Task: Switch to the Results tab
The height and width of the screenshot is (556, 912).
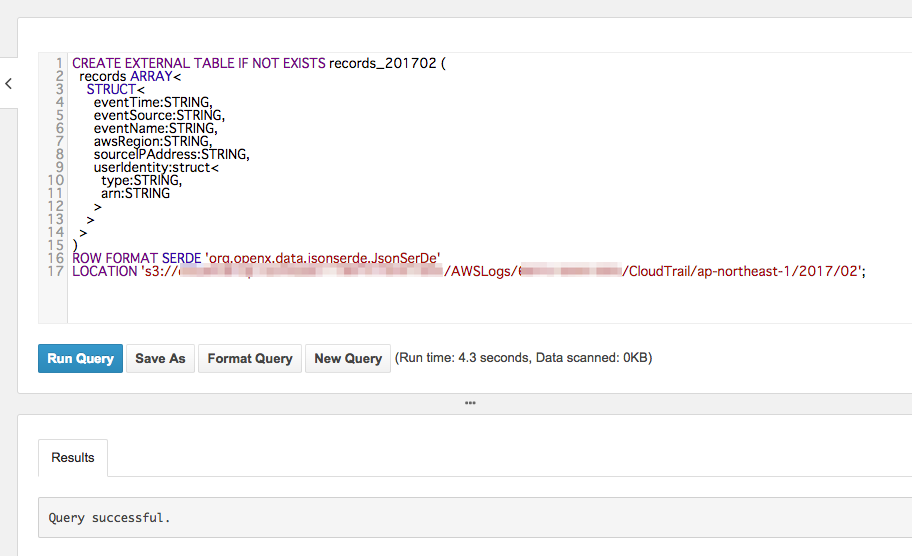Action: pos(73,457)
